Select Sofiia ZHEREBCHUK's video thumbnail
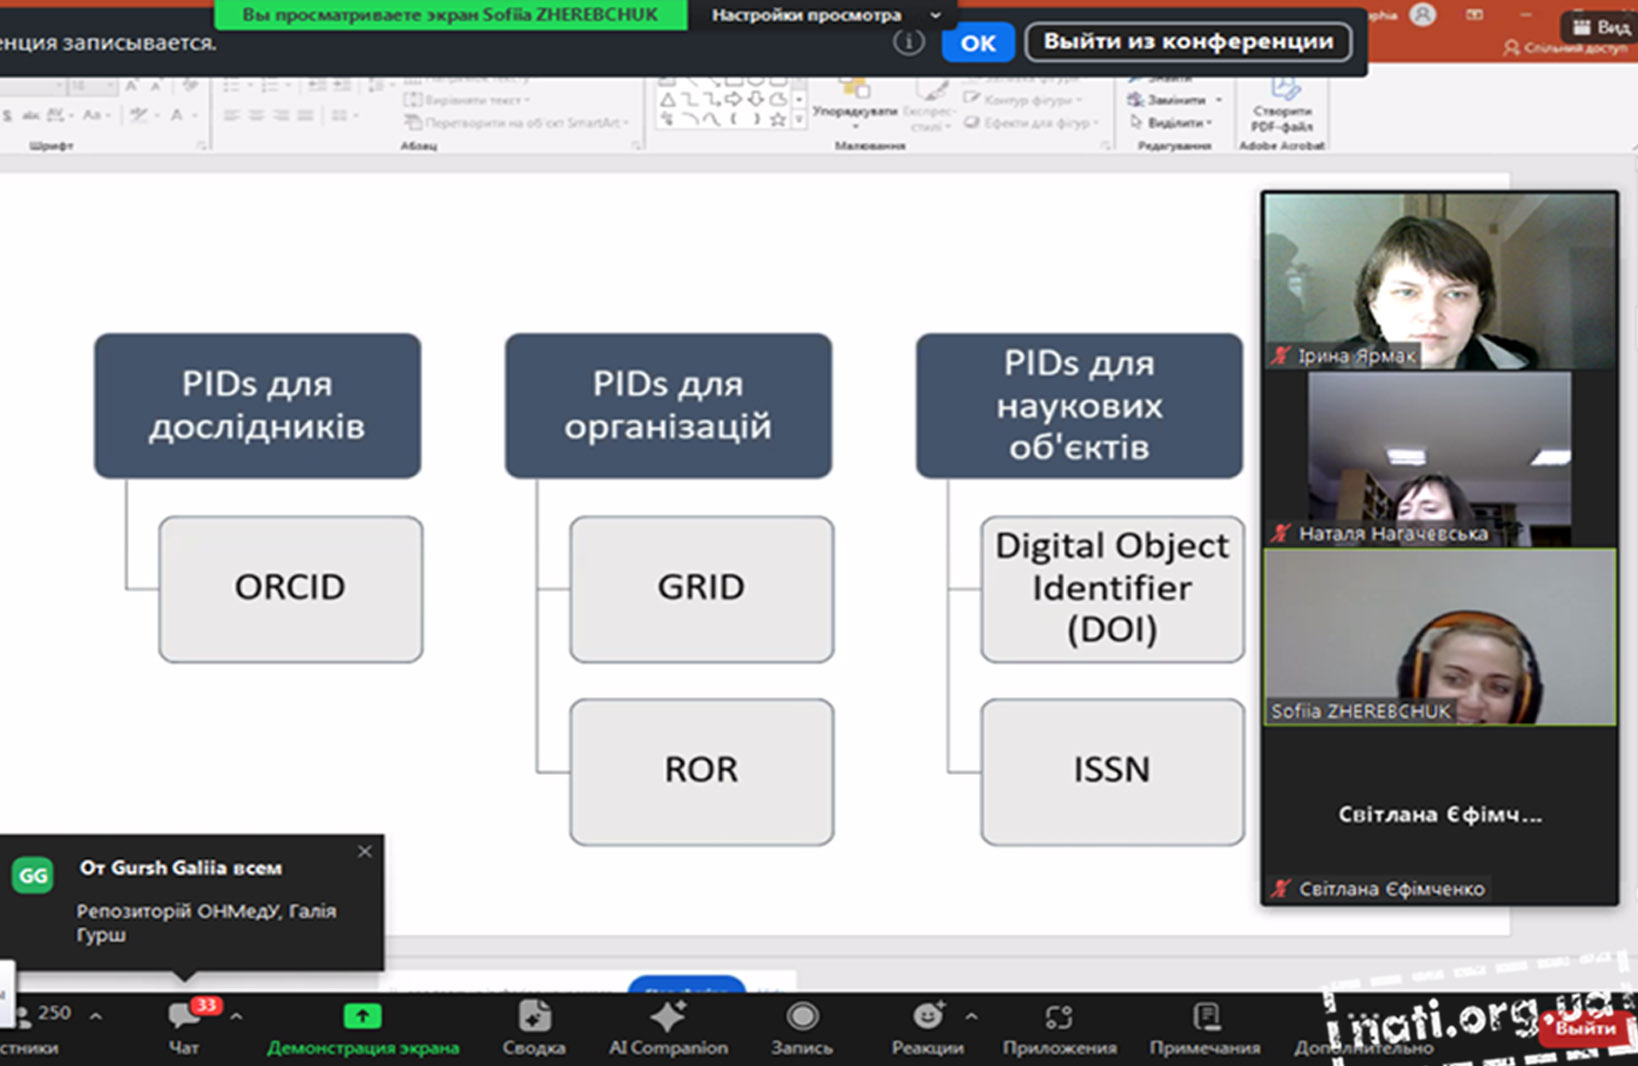 1439,637
